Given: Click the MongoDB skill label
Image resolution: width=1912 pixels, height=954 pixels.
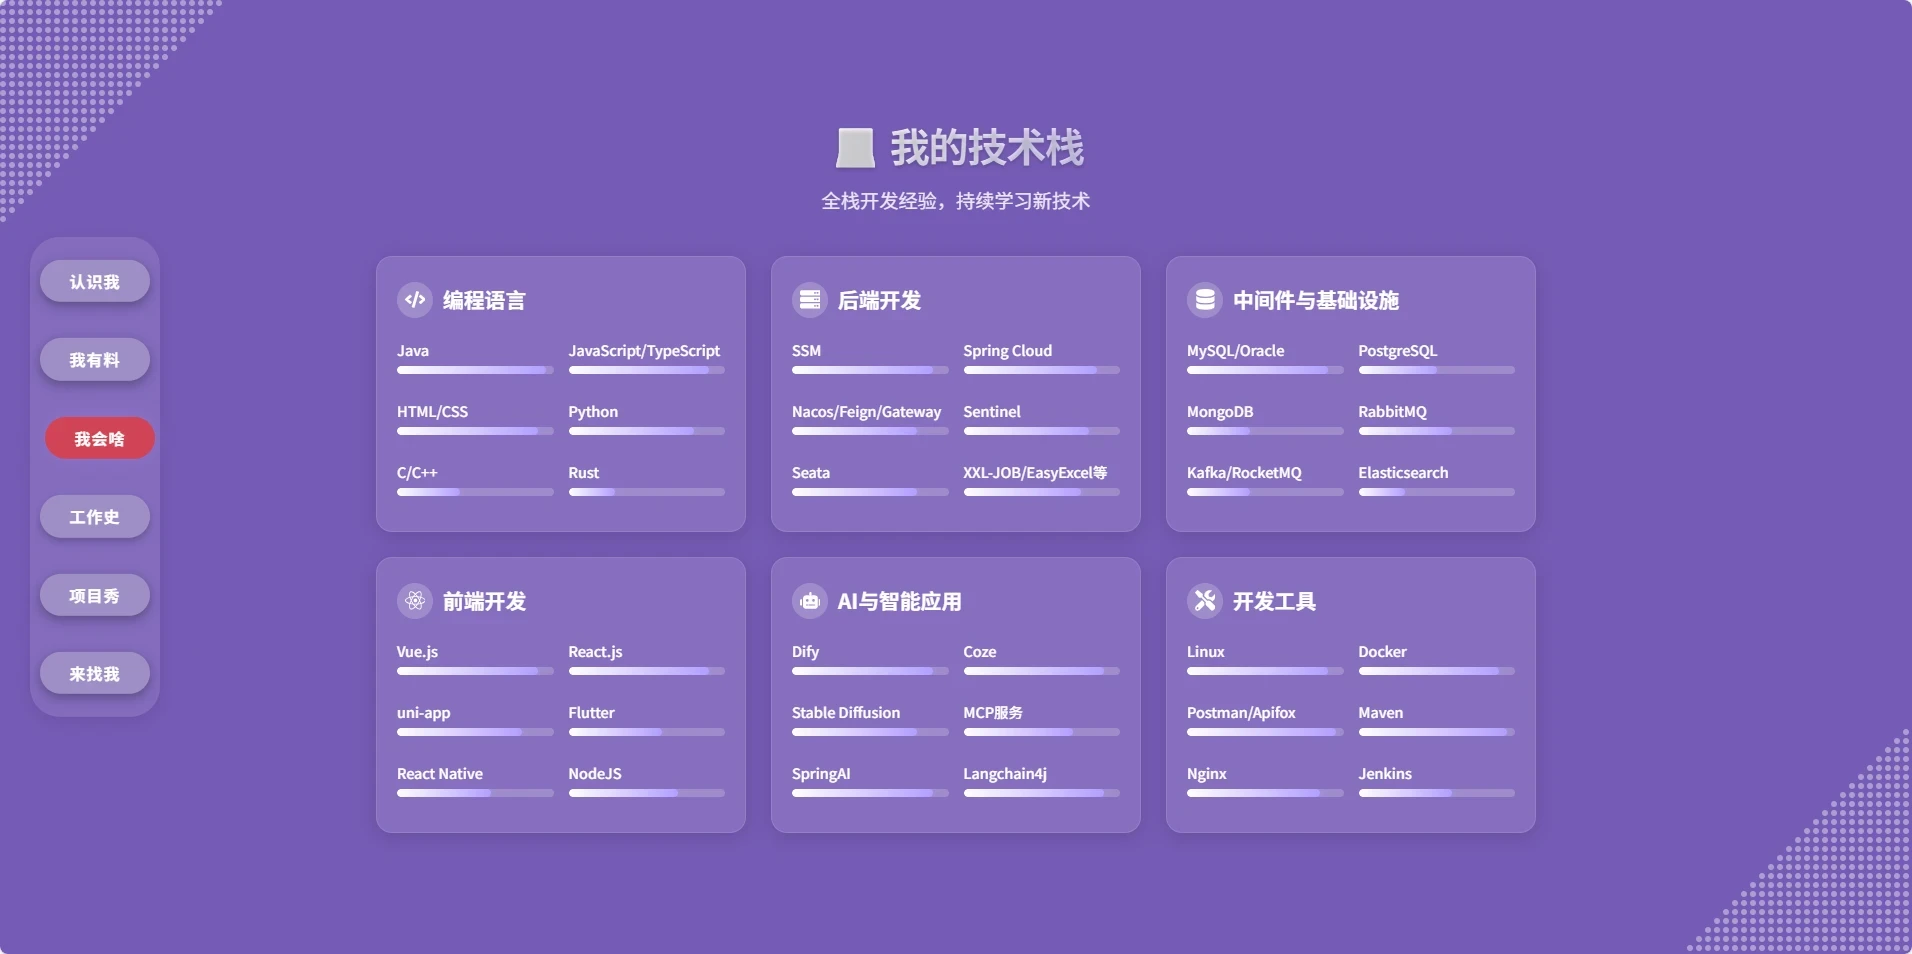Looking at the screenshot, I should [x=1220, y=412].
